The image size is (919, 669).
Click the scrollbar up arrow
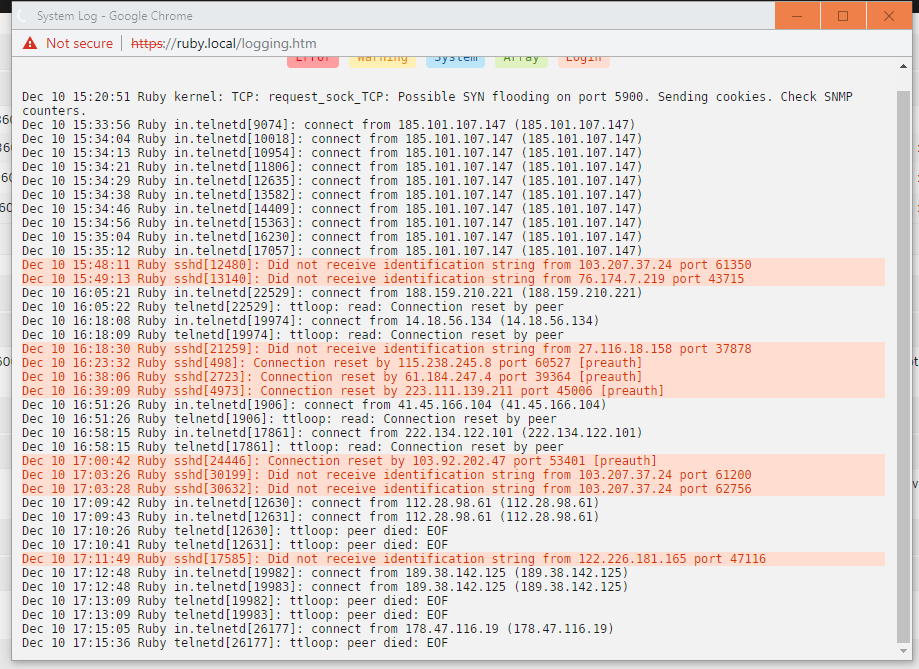click(x=903, y=66)
